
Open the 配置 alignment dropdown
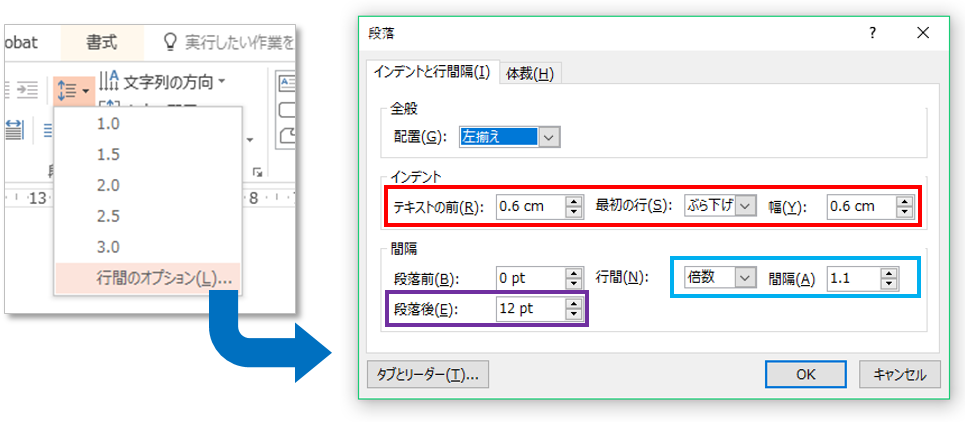click(550, 137)
